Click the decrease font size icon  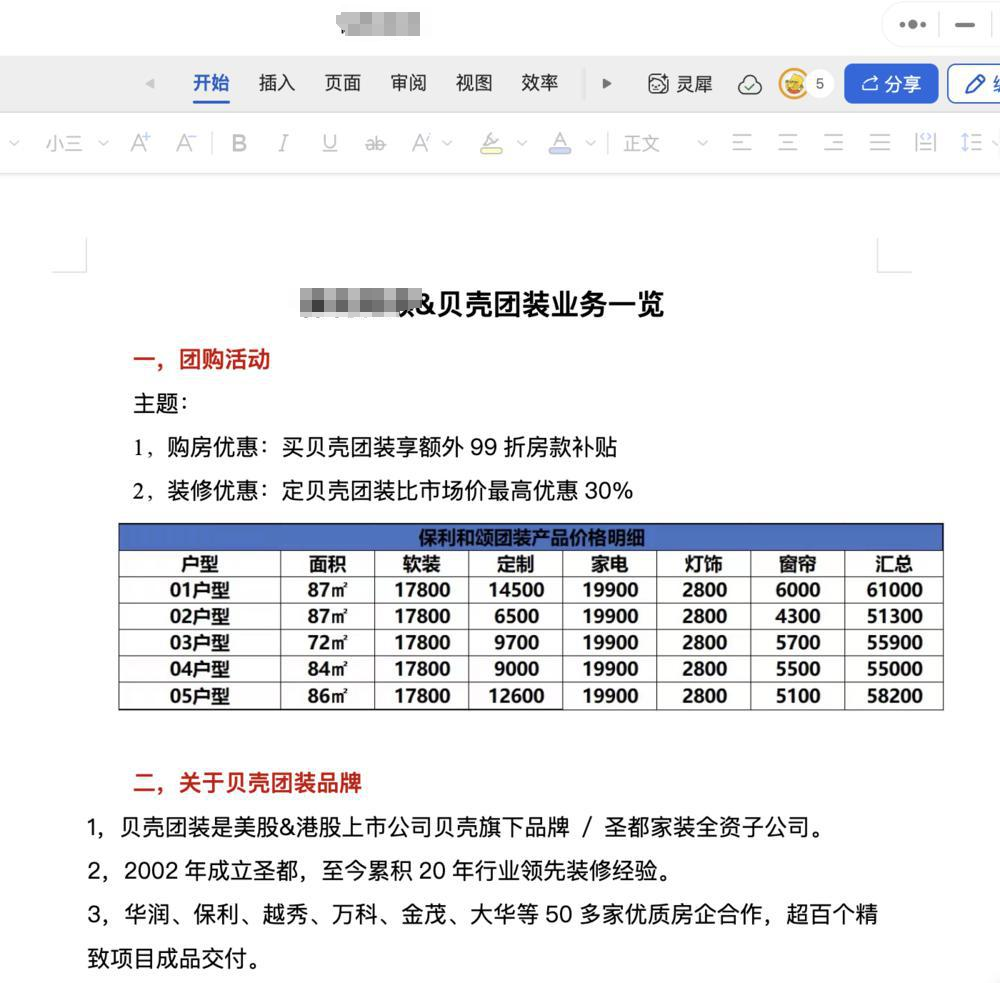click(x=186, y=143)
